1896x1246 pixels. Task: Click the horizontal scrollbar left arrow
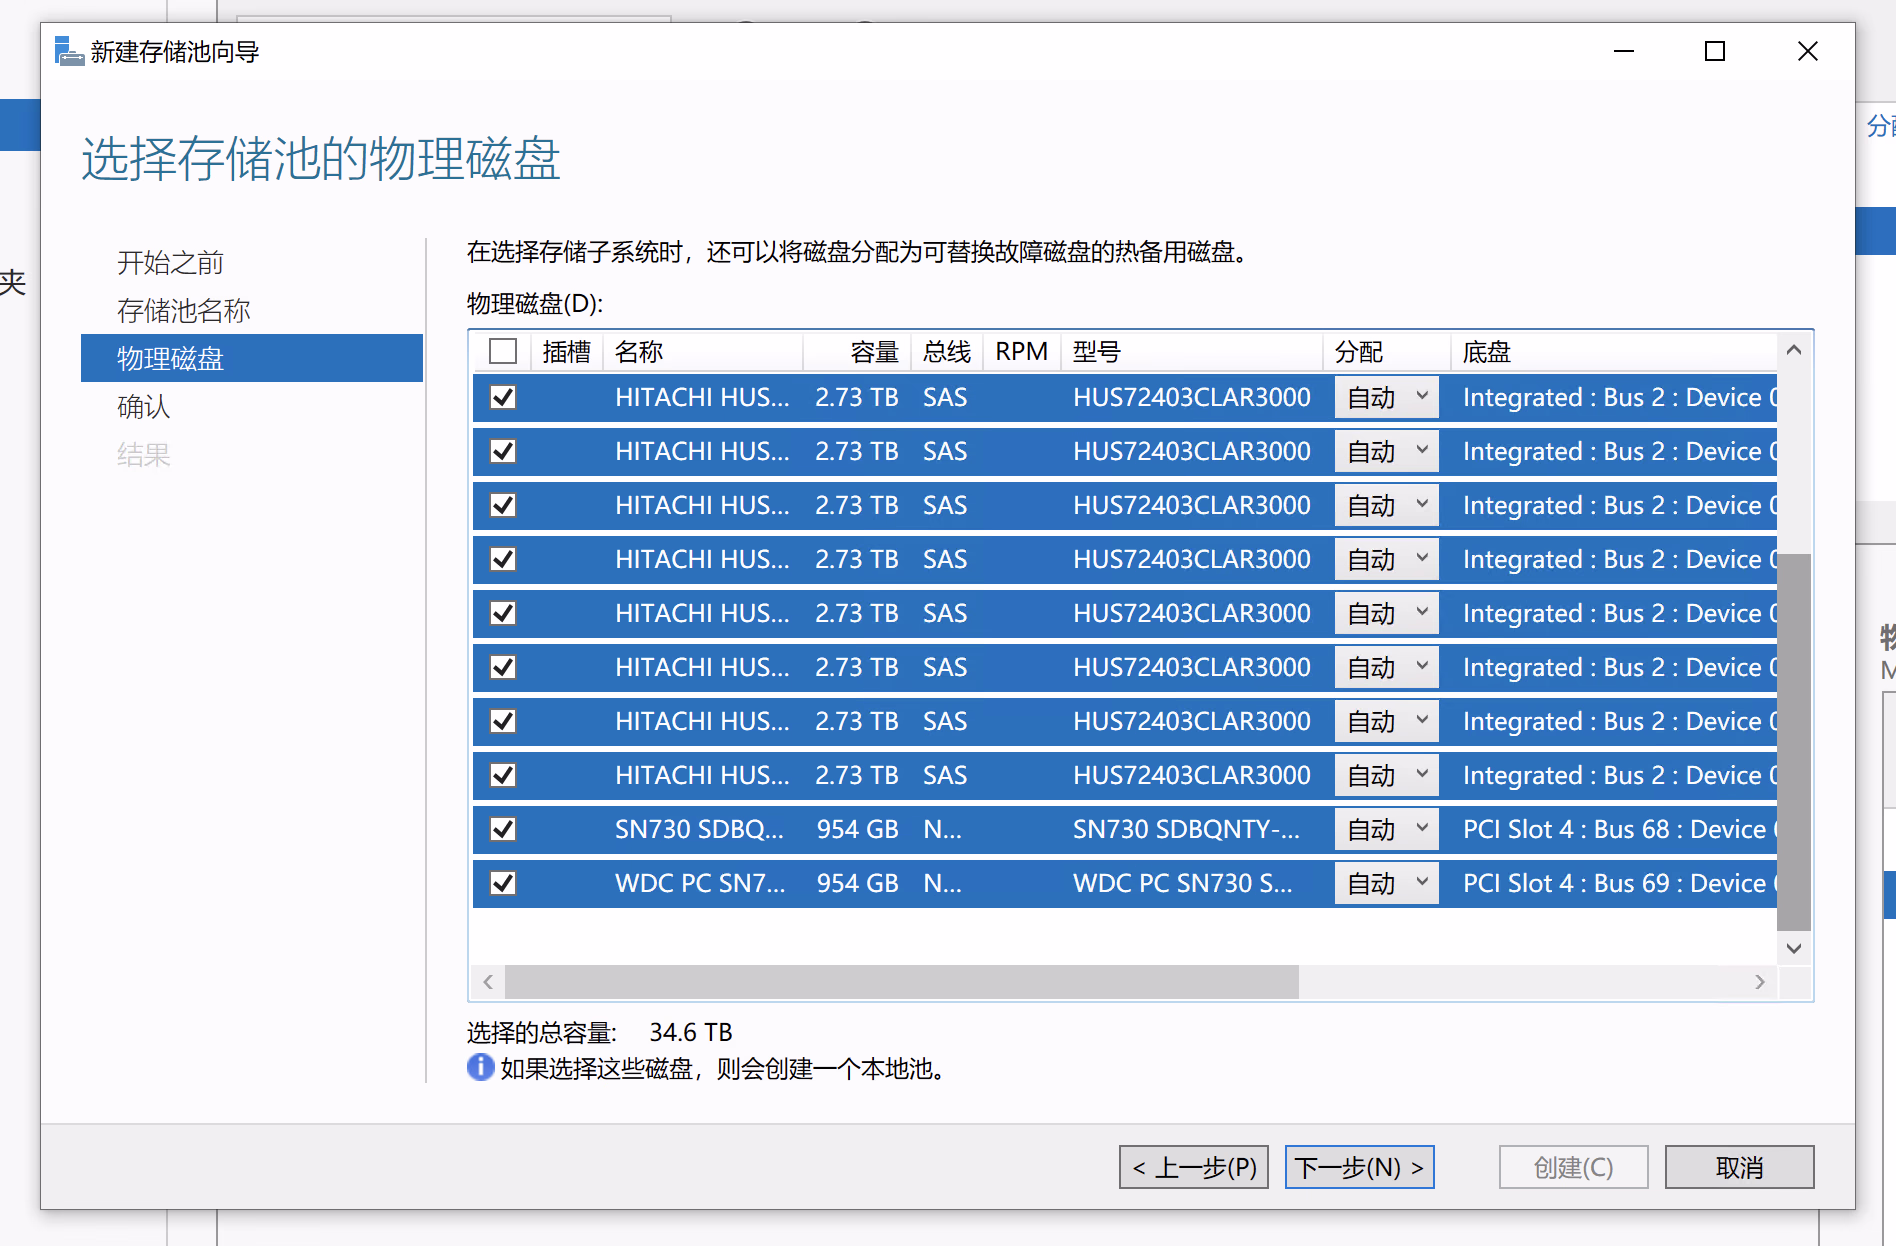[x=488, y=982]
